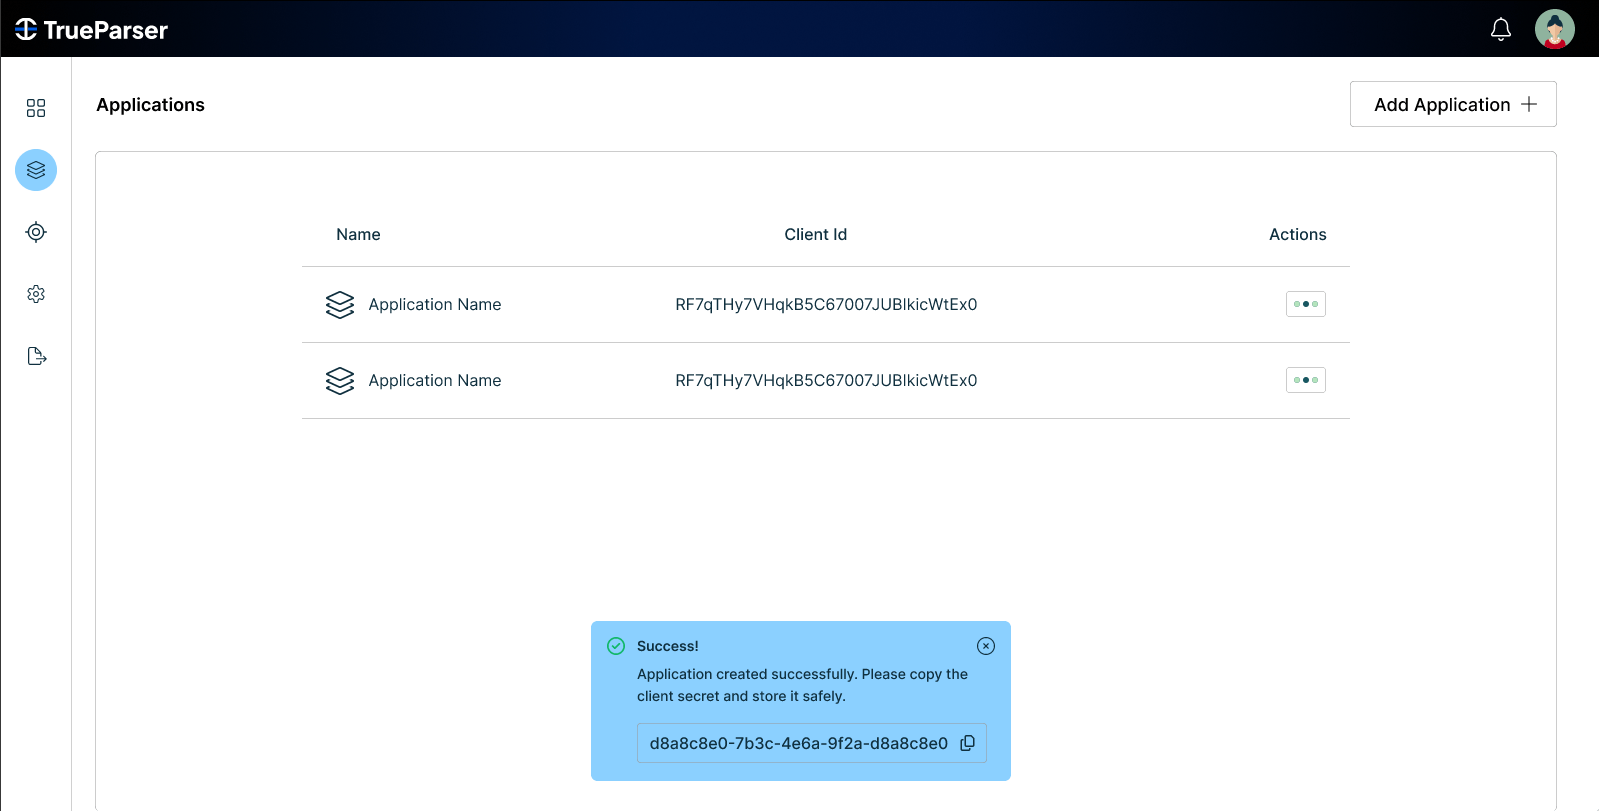The image size is (1599, 811).
Task: Click the plus icon on Add Application
Action: [x=1529, y=104]
